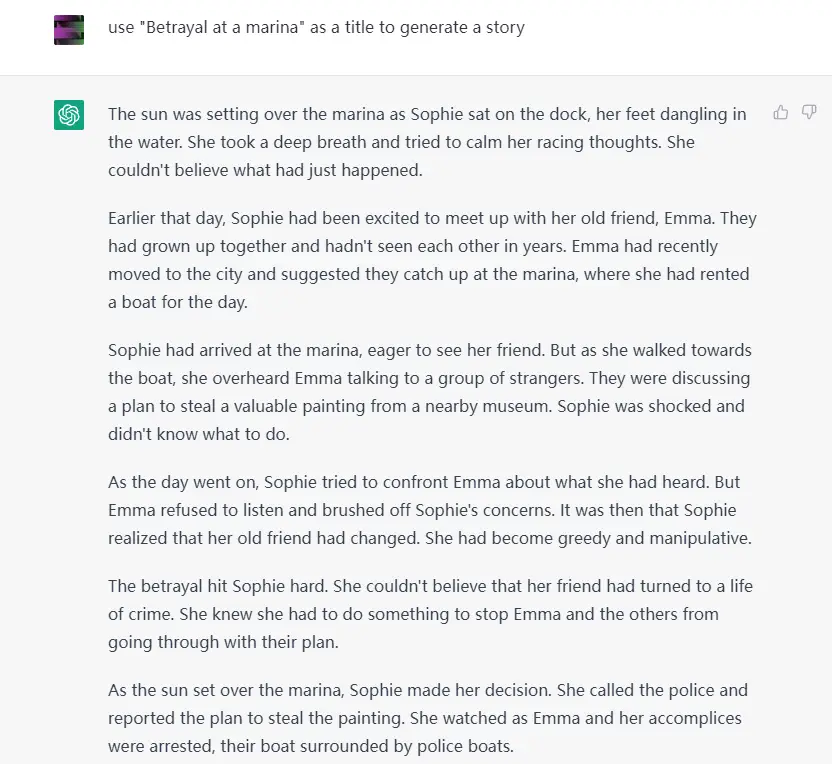832x764 pixels.
Task: Click the paragraph starting "As the day went on"
Action: tap(430, 510)
